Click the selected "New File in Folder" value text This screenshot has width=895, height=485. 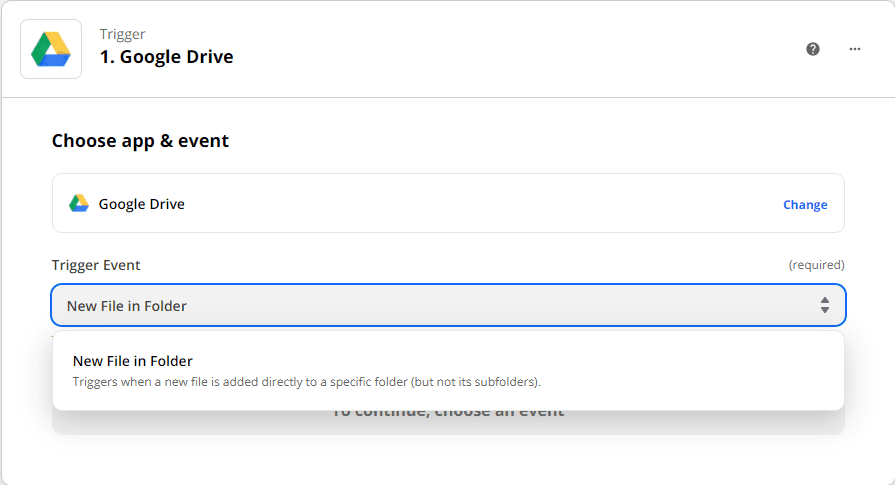tap(127, 306)
